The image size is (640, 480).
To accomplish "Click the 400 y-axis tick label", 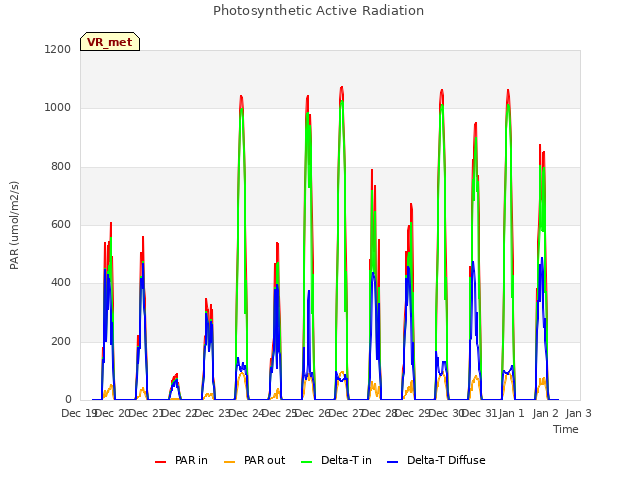I will click(61, 282).
